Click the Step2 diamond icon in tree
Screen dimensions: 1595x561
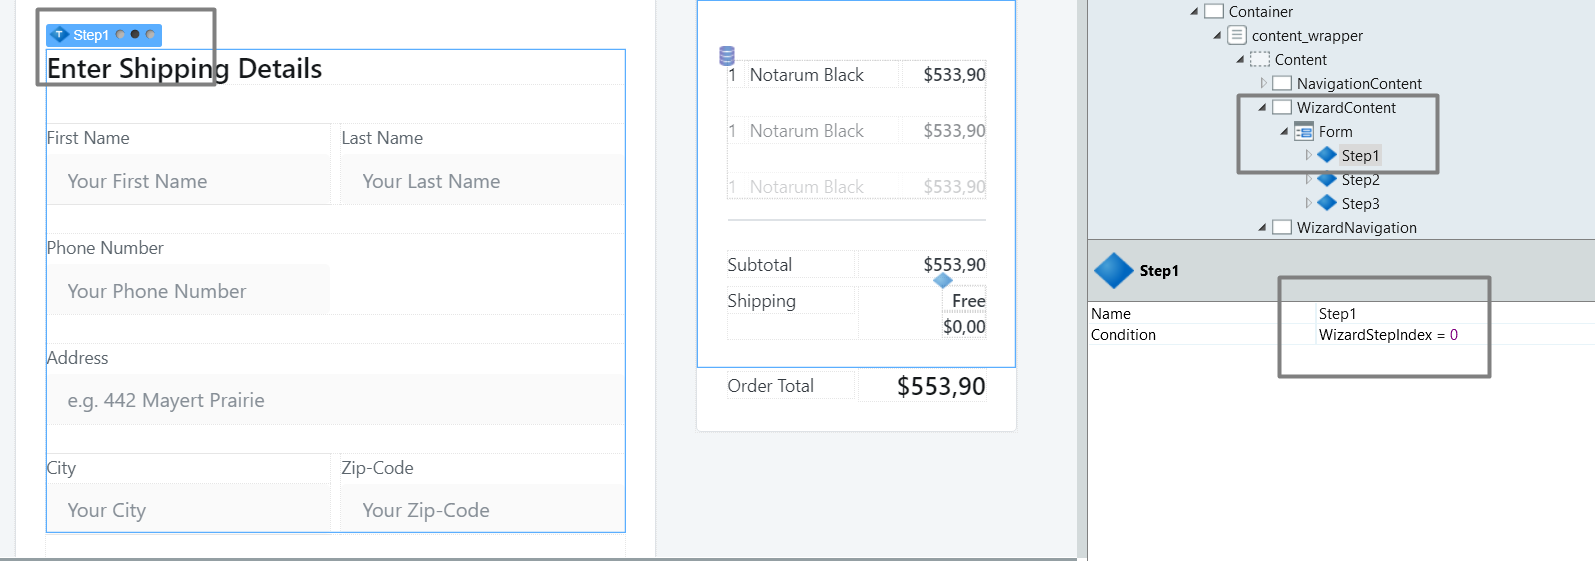point(1327,179)
